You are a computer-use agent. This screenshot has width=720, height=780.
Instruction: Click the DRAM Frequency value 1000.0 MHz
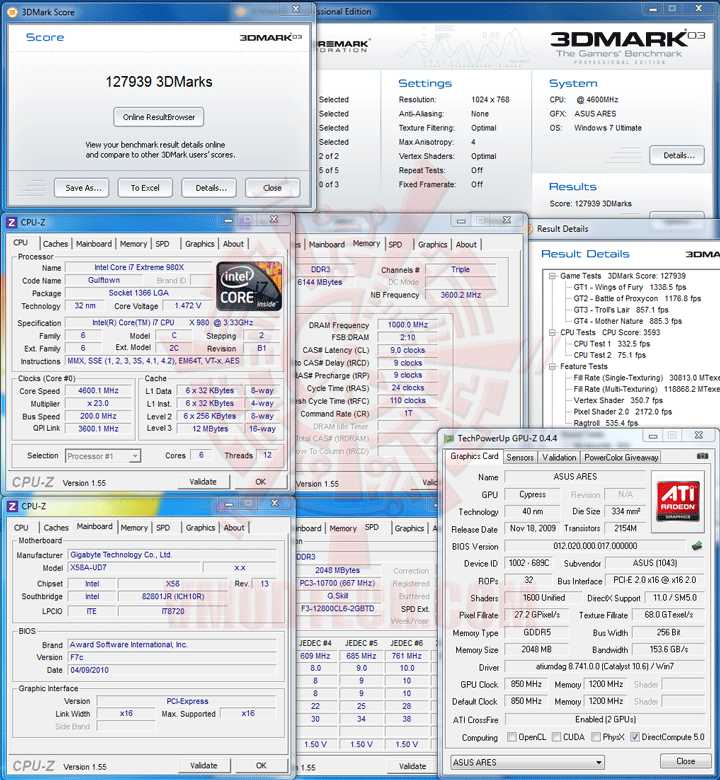408,324
